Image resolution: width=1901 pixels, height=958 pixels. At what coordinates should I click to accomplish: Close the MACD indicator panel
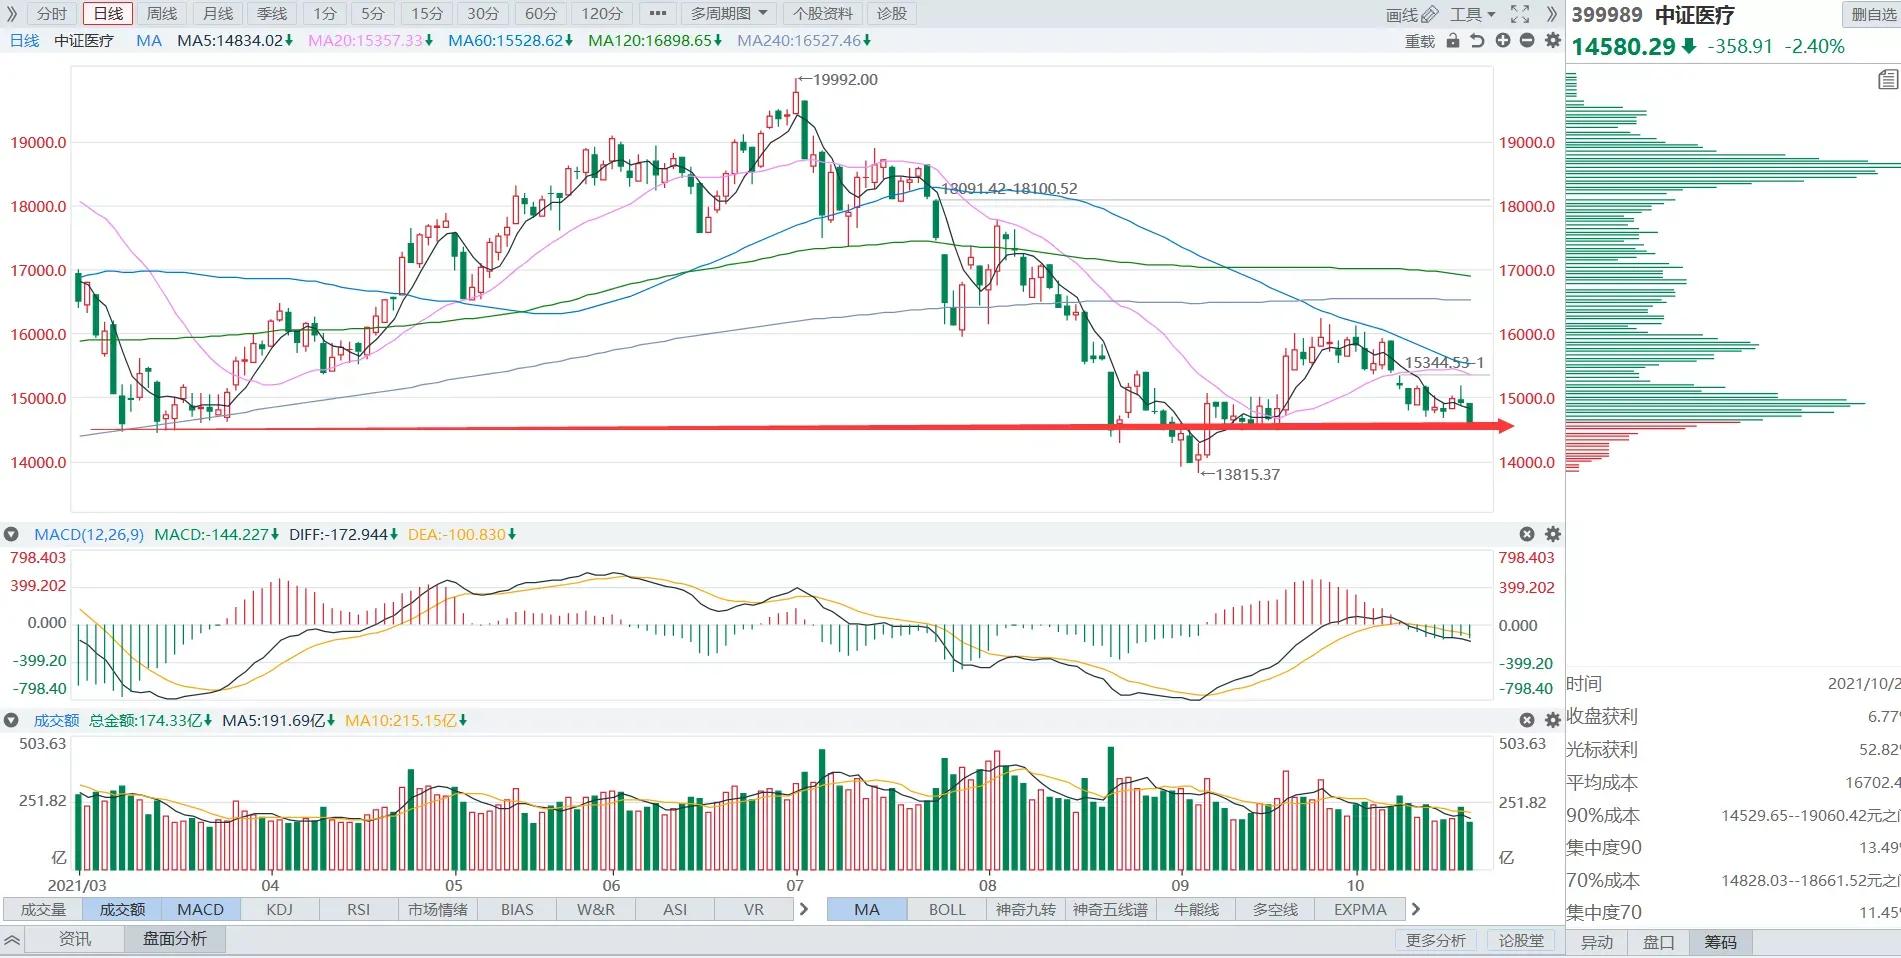pos(1527,534)
